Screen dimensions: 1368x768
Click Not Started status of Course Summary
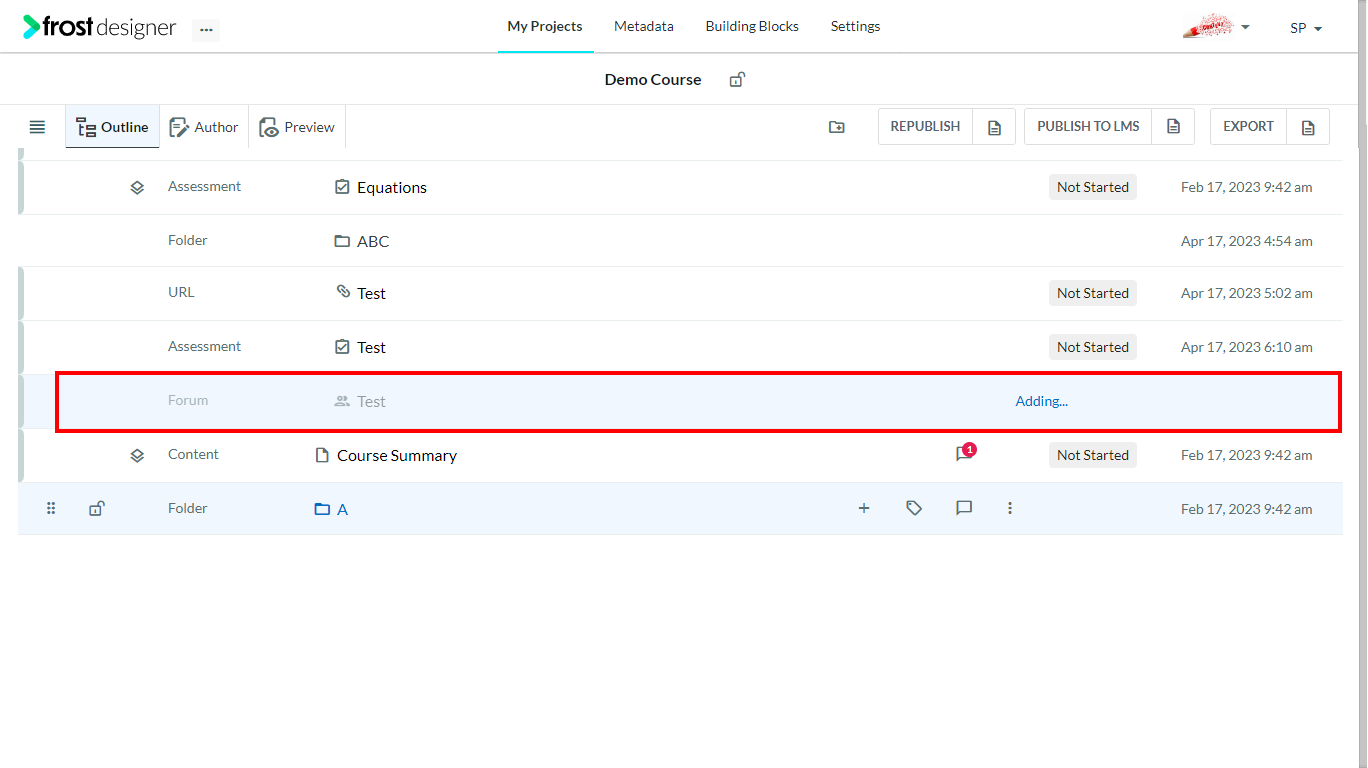[x=1093, y=455]
